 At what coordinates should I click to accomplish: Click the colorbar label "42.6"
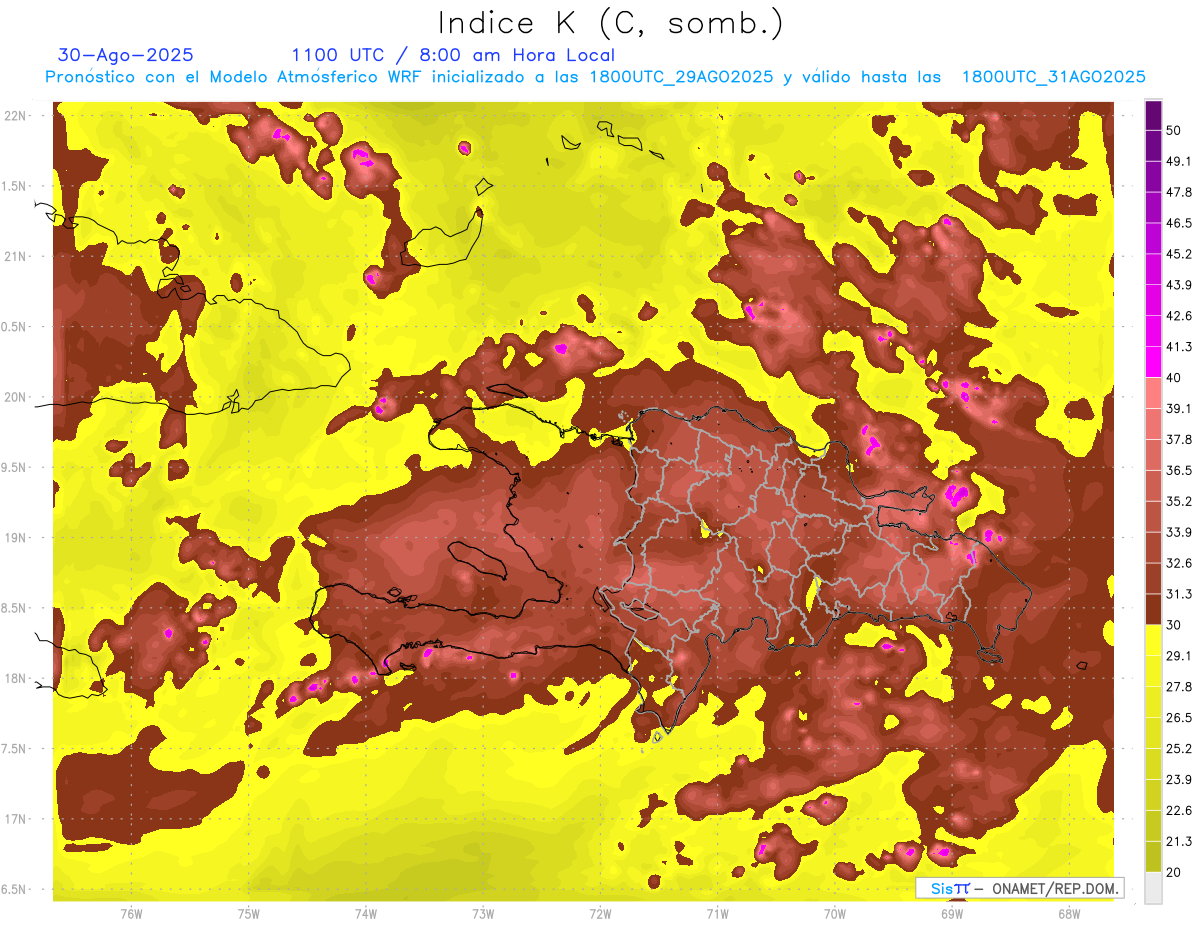click(x=1179, y=316)
